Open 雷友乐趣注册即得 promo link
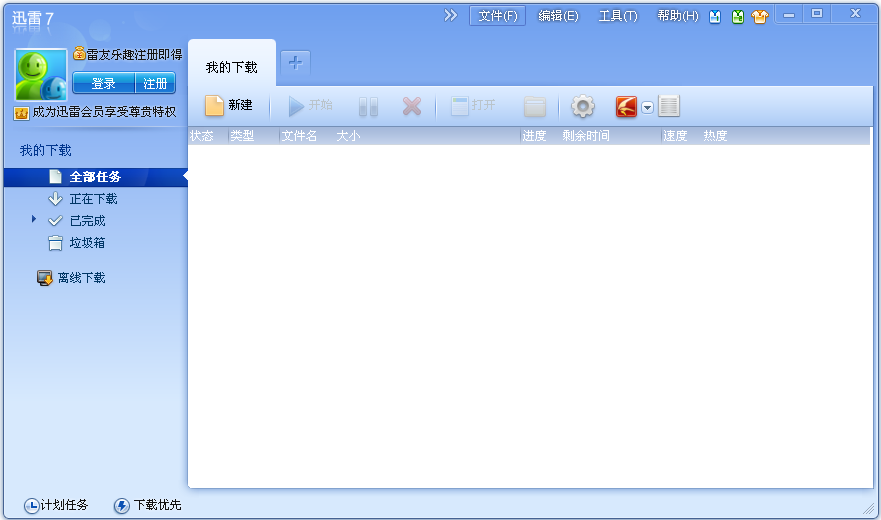 pos(134,55)
